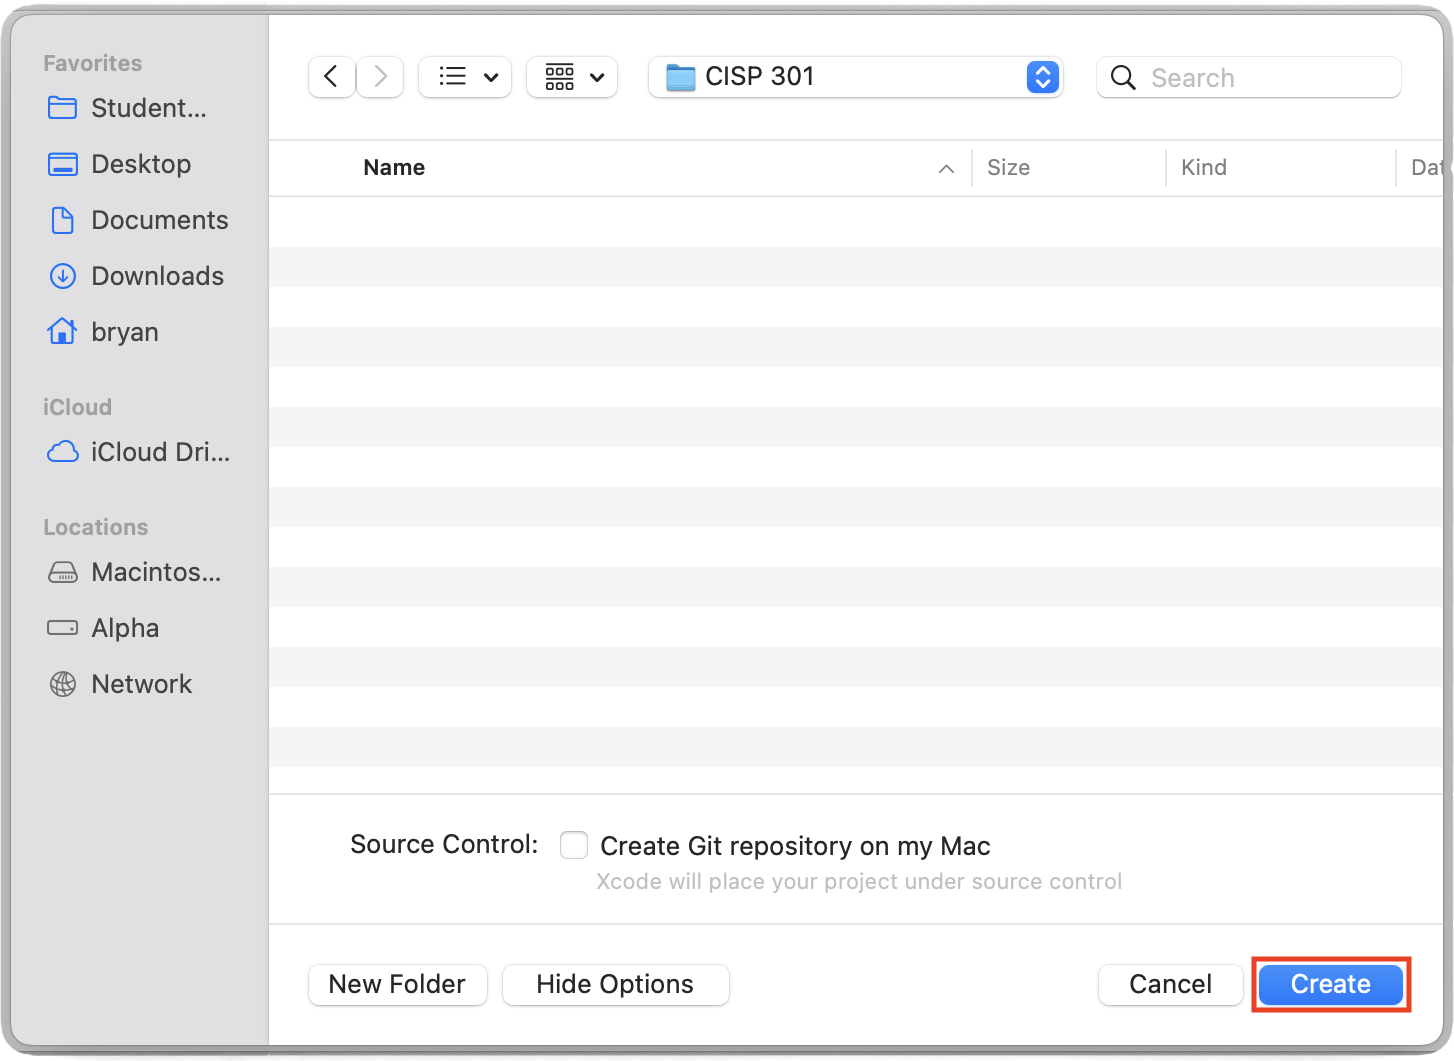Select Documents in the sidebar

(159, 220)
